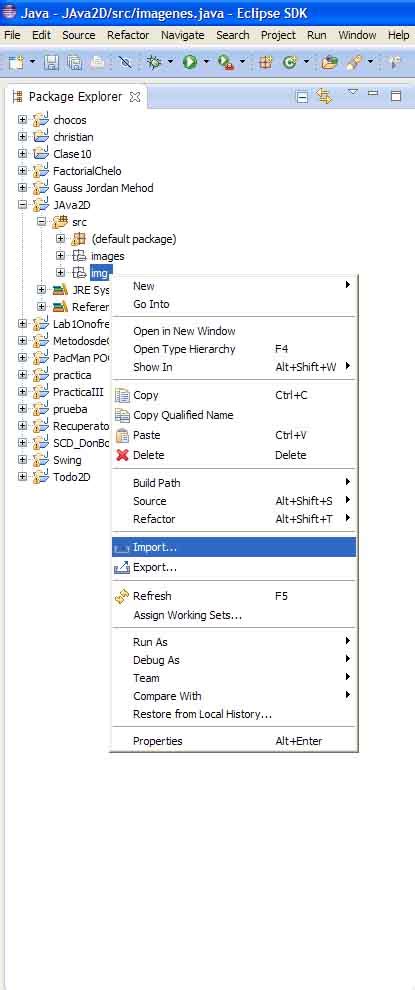Click Collapse All in Package Explorer
Viewport: 415px width, 990px height.
pyautogui.click(x=303, y=96)
